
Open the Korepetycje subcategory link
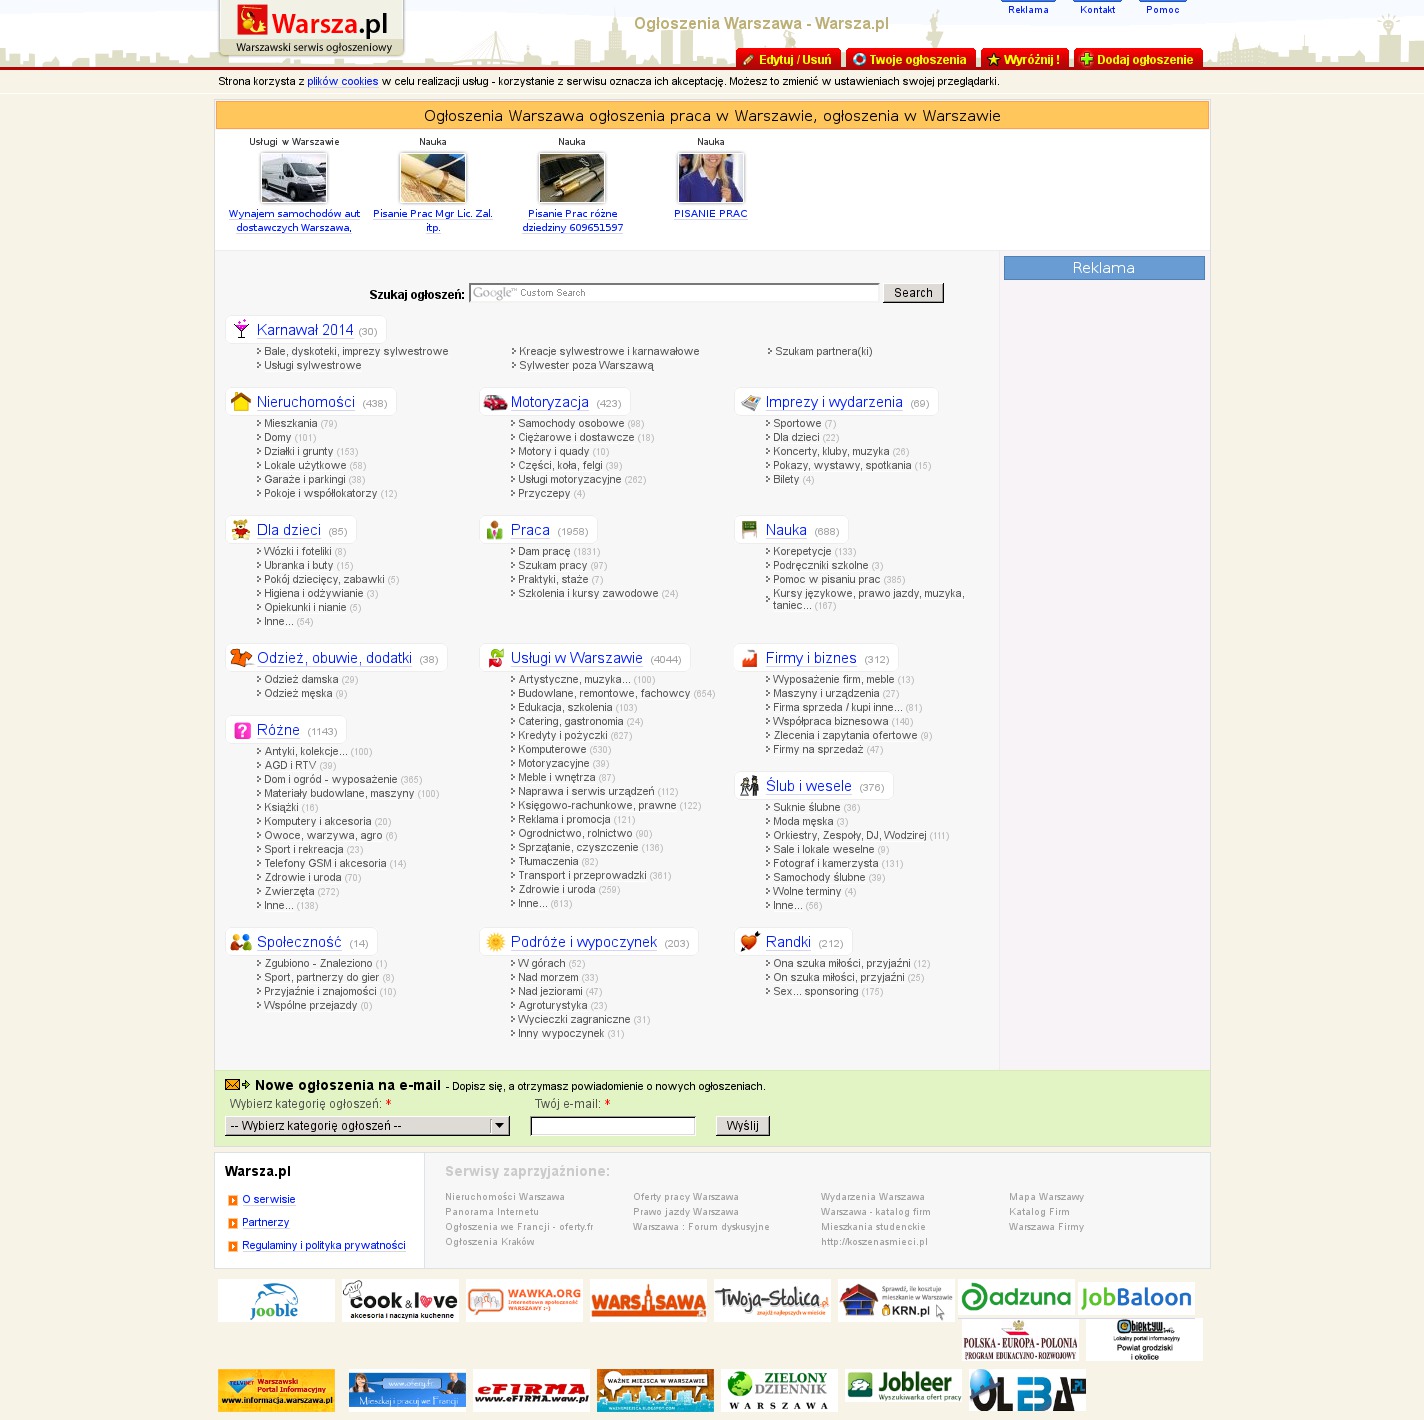pyautogui.click(x=802, y=552)
